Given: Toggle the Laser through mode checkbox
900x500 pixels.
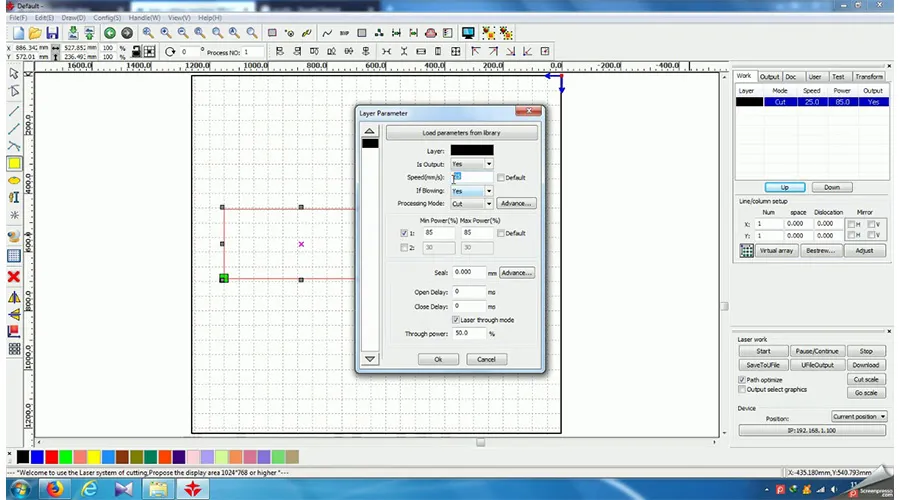Looking at the screenshot, I should pyautogui.click(x=457, y=319).
